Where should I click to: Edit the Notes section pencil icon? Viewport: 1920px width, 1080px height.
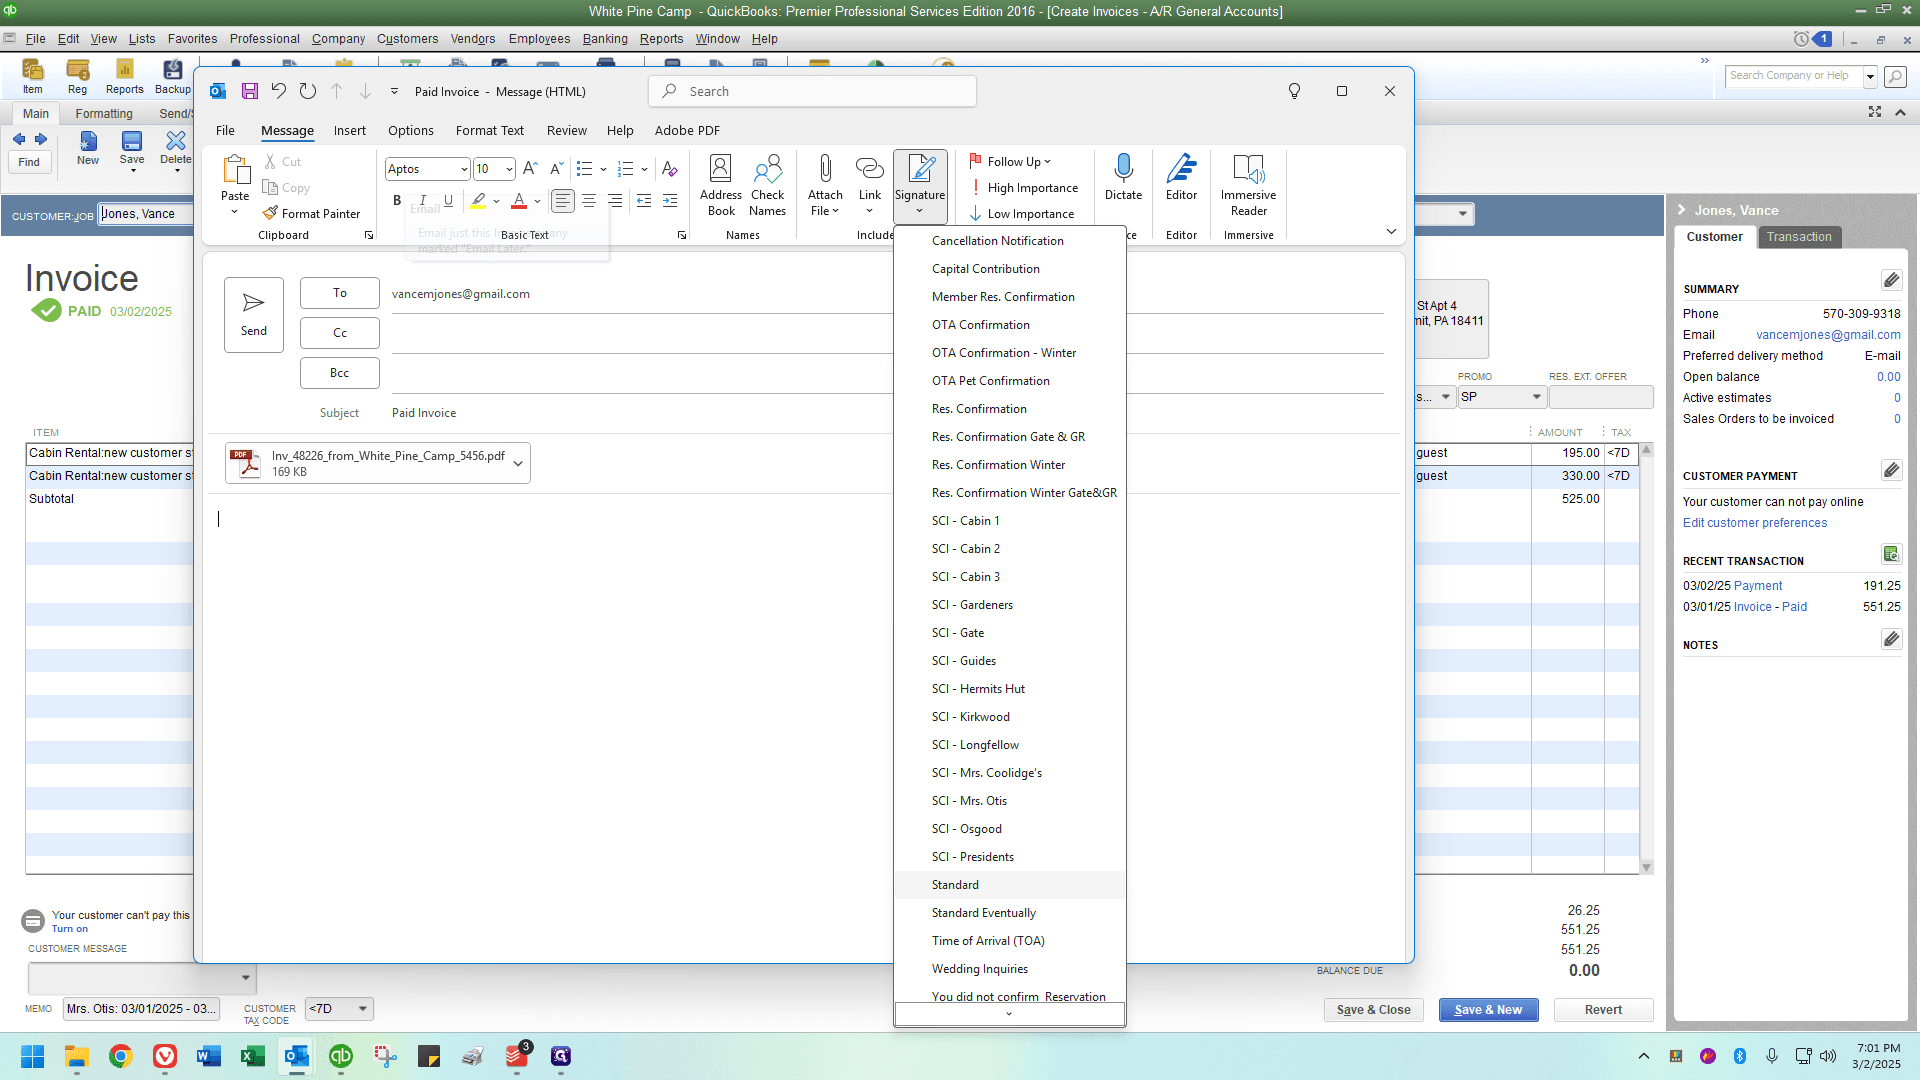(x=1891, y=639)
